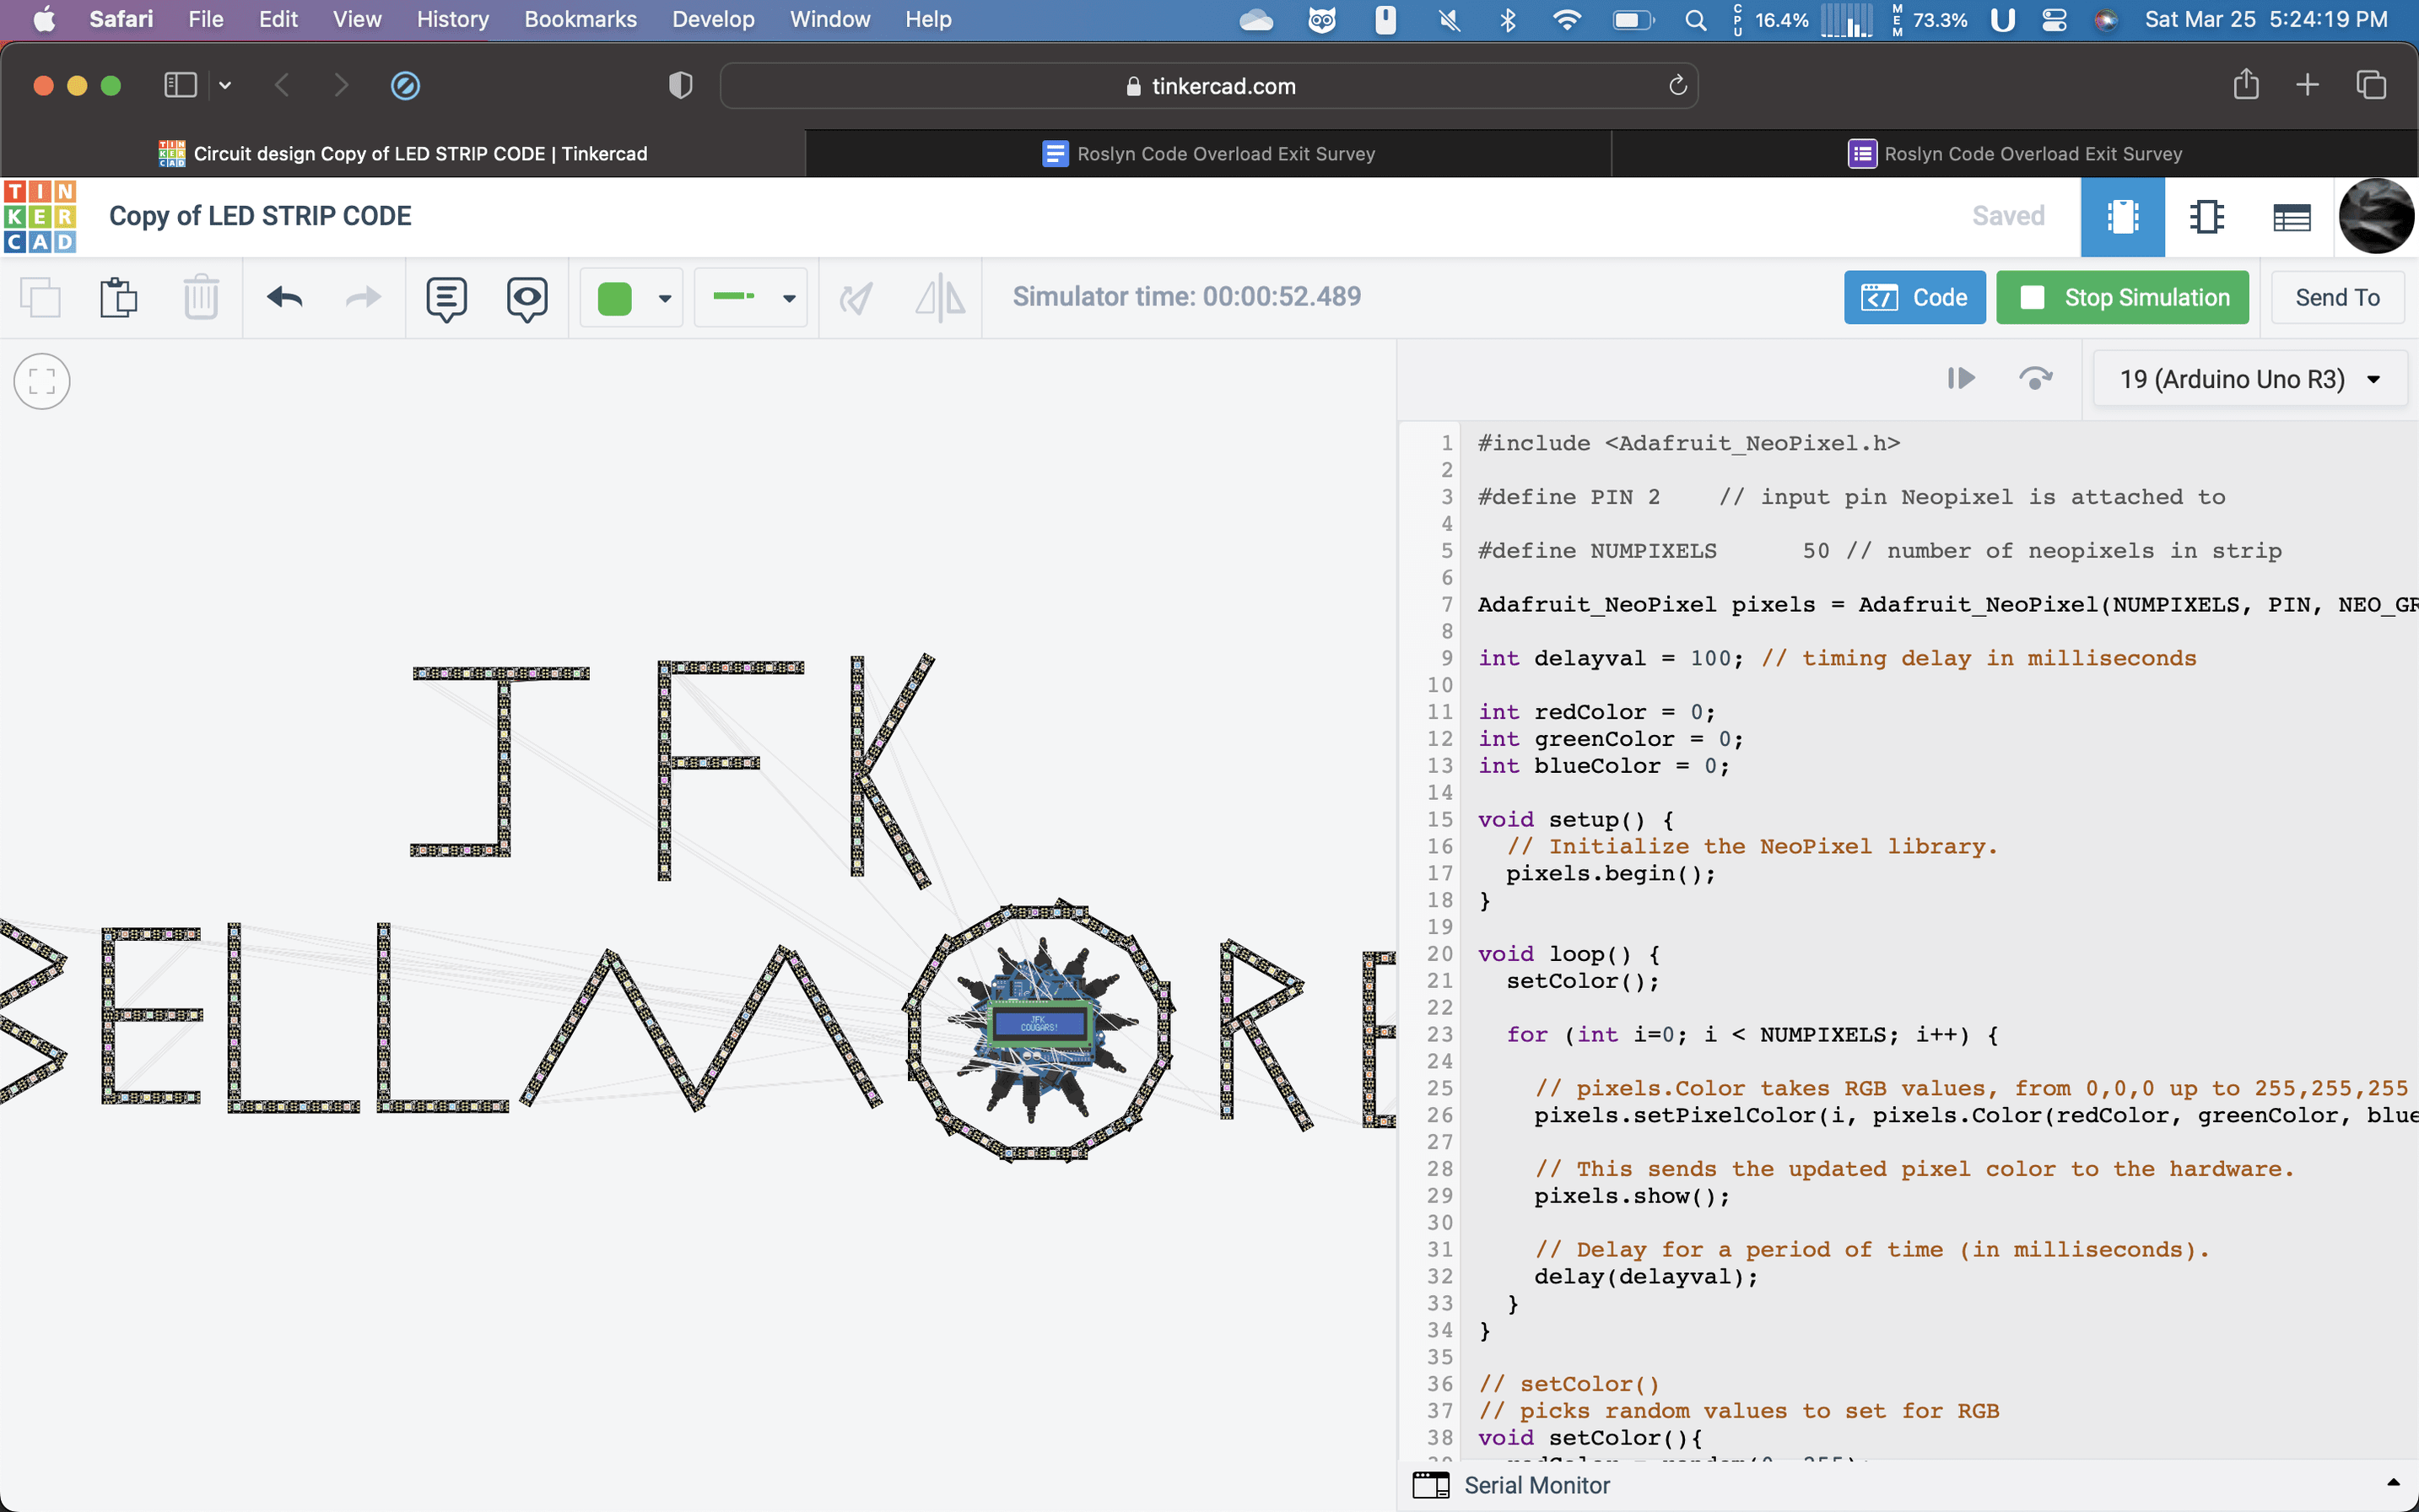Open the wire type dropdown arrow
The height and width of the screenshot is (1512, 2419).
click(789, 298)
